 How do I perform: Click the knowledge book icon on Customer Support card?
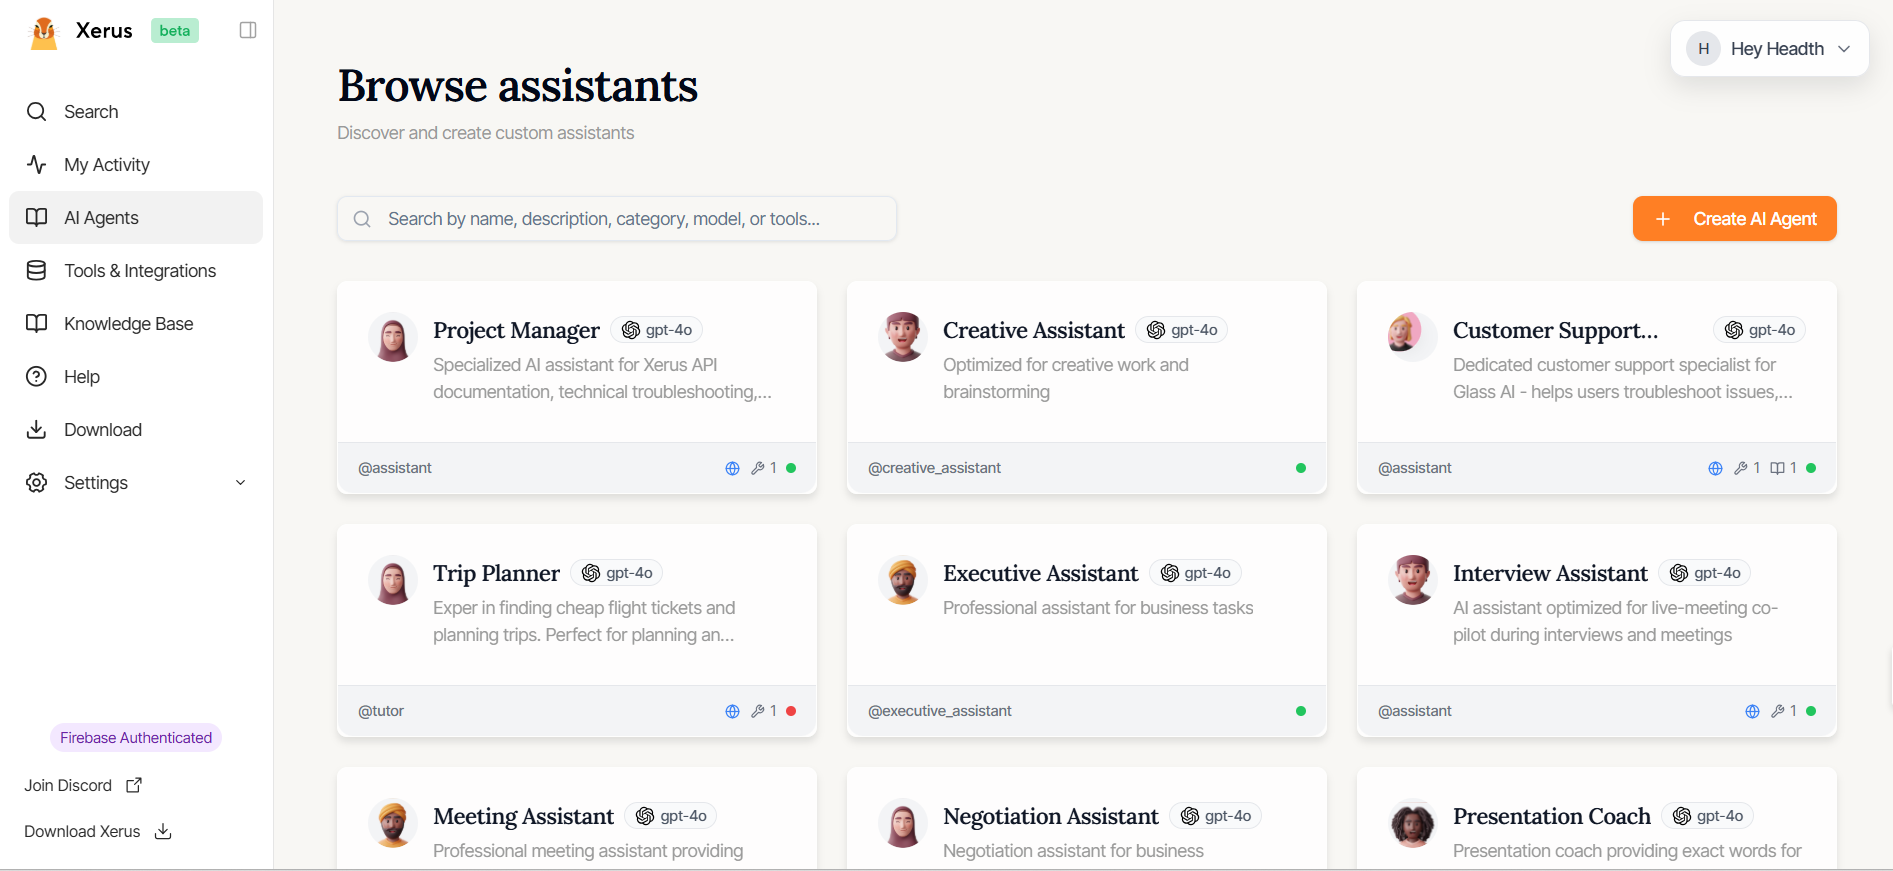1777,468
